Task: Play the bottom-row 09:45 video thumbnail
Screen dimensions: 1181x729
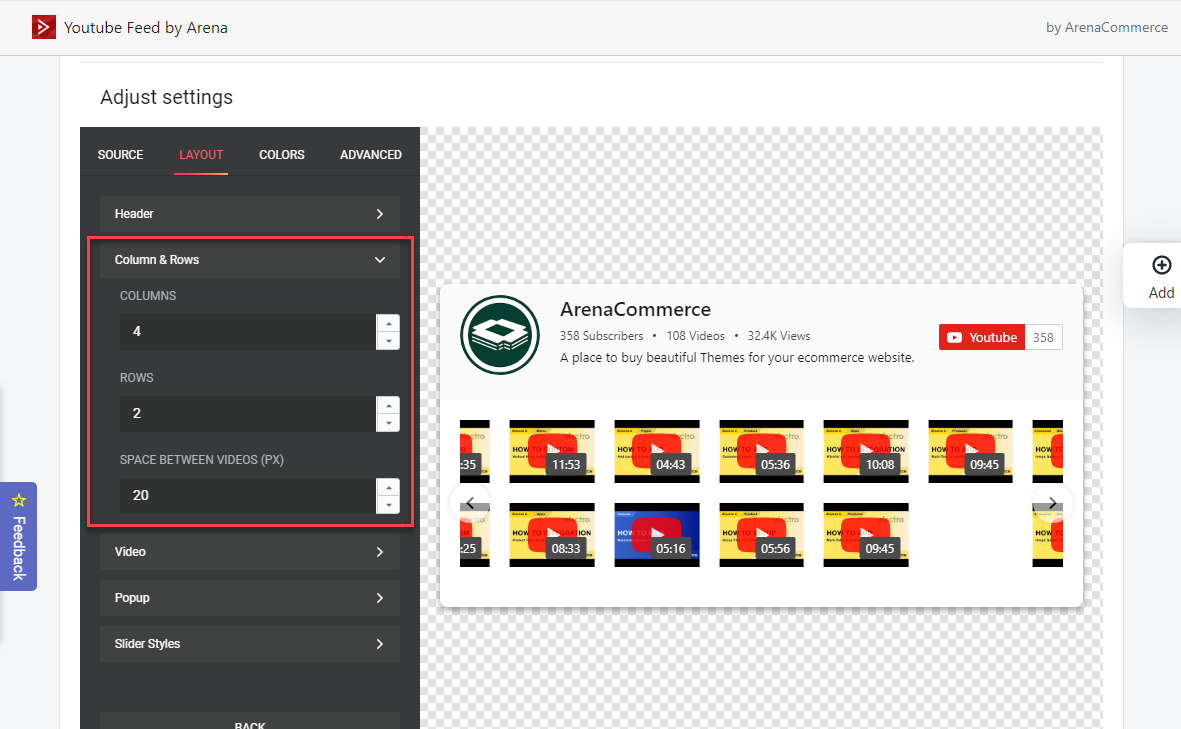Action: pyautogui.click(x=866, y=535)
